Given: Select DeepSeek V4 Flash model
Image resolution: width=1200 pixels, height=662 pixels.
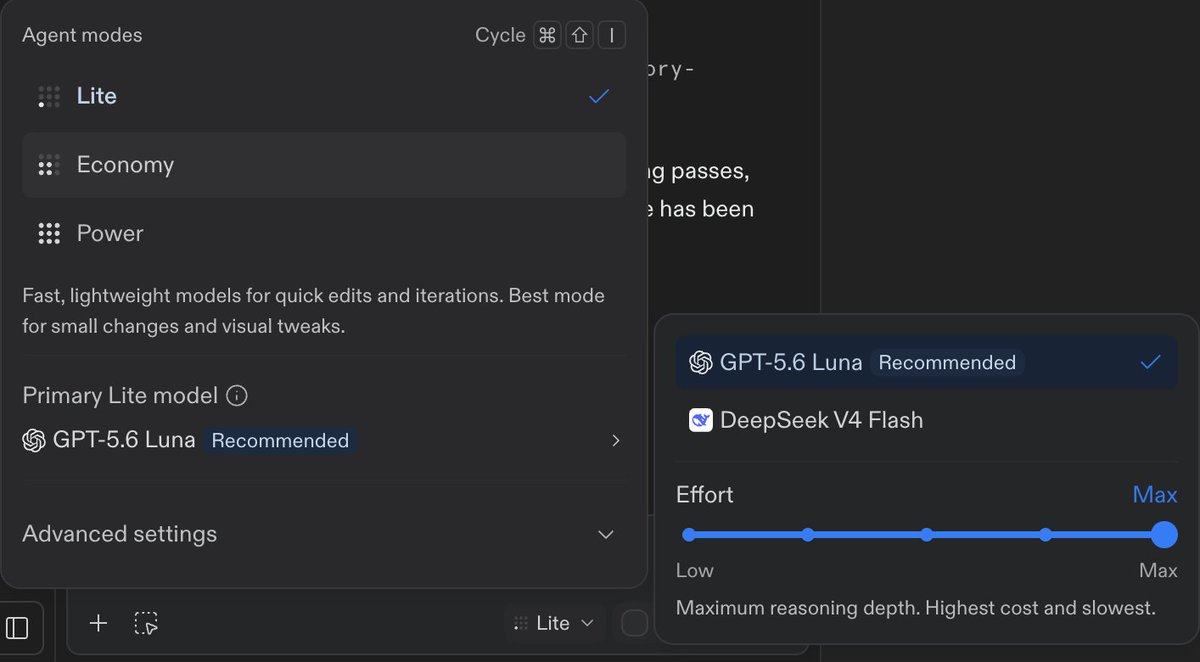Looking at the screenshot, I should click(926, 420).
